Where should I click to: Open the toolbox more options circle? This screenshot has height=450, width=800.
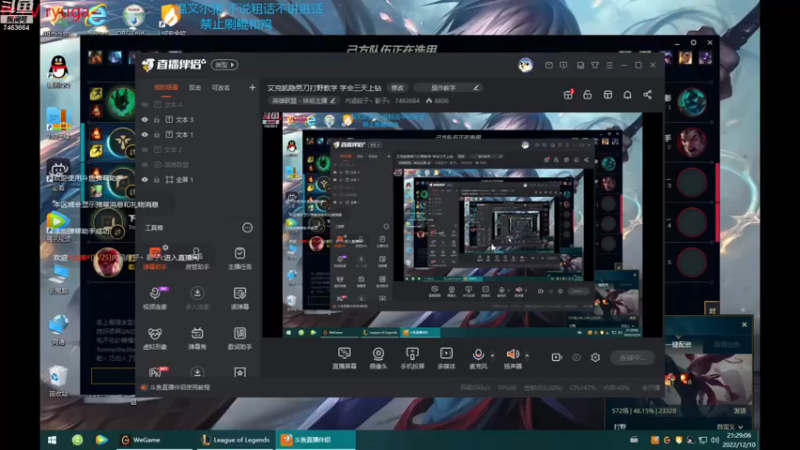[247, 228]
